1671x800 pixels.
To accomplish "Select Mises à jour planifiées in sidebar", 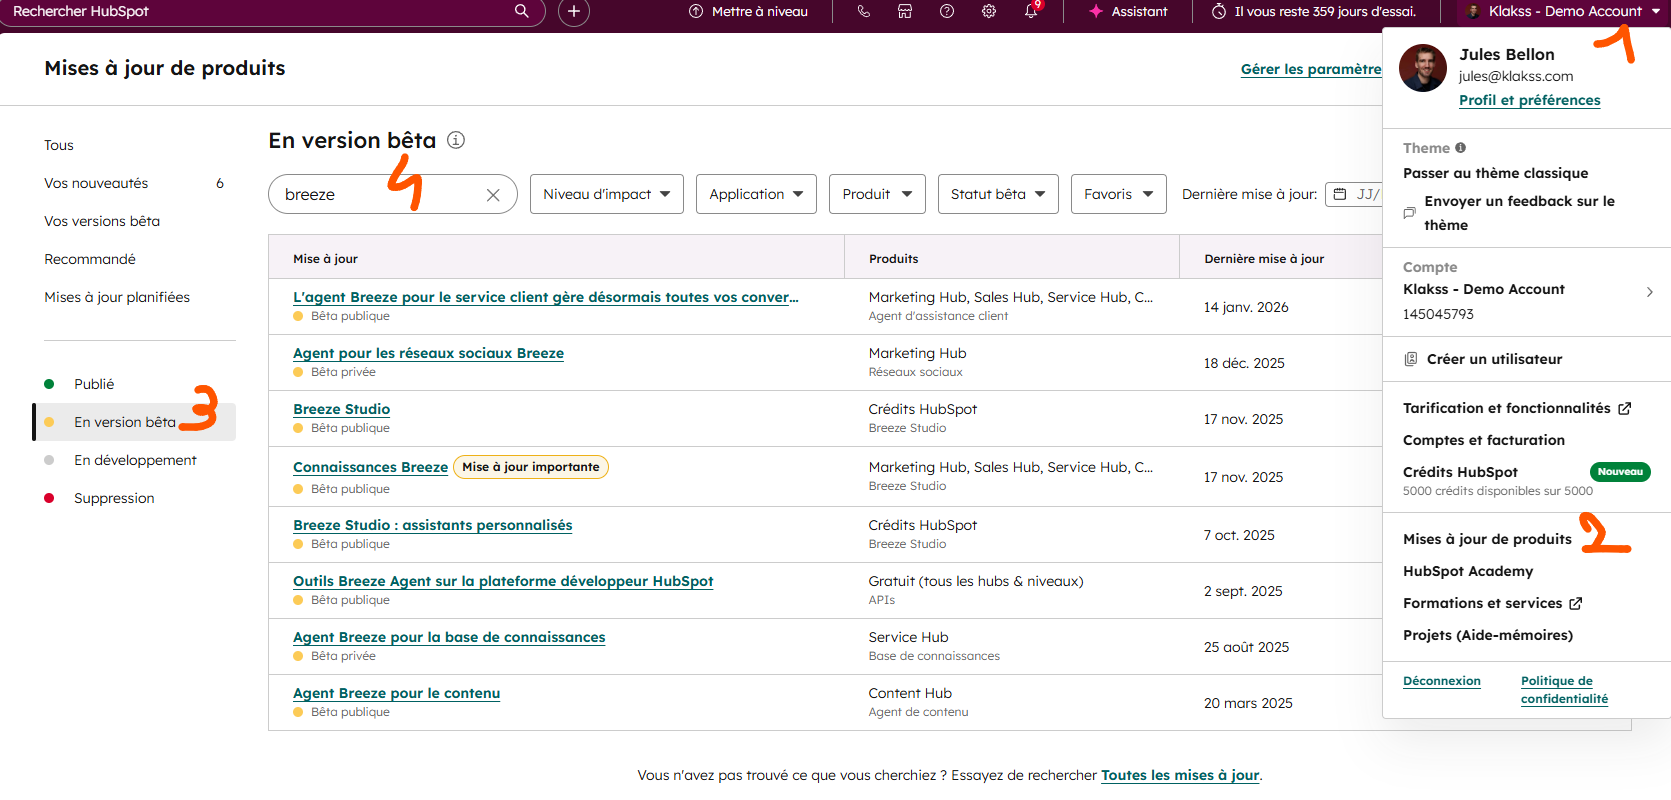I will click(117, 297).
